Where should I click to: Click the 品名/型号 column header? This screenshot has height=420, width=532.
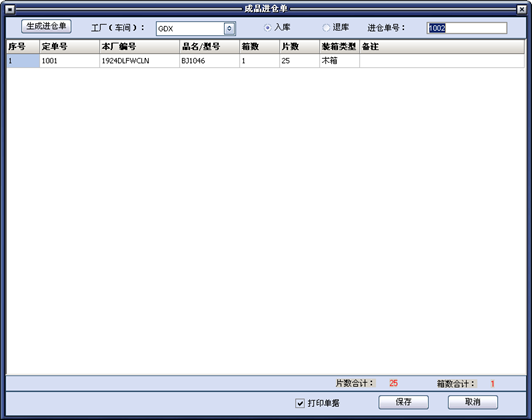coord(209,46)
